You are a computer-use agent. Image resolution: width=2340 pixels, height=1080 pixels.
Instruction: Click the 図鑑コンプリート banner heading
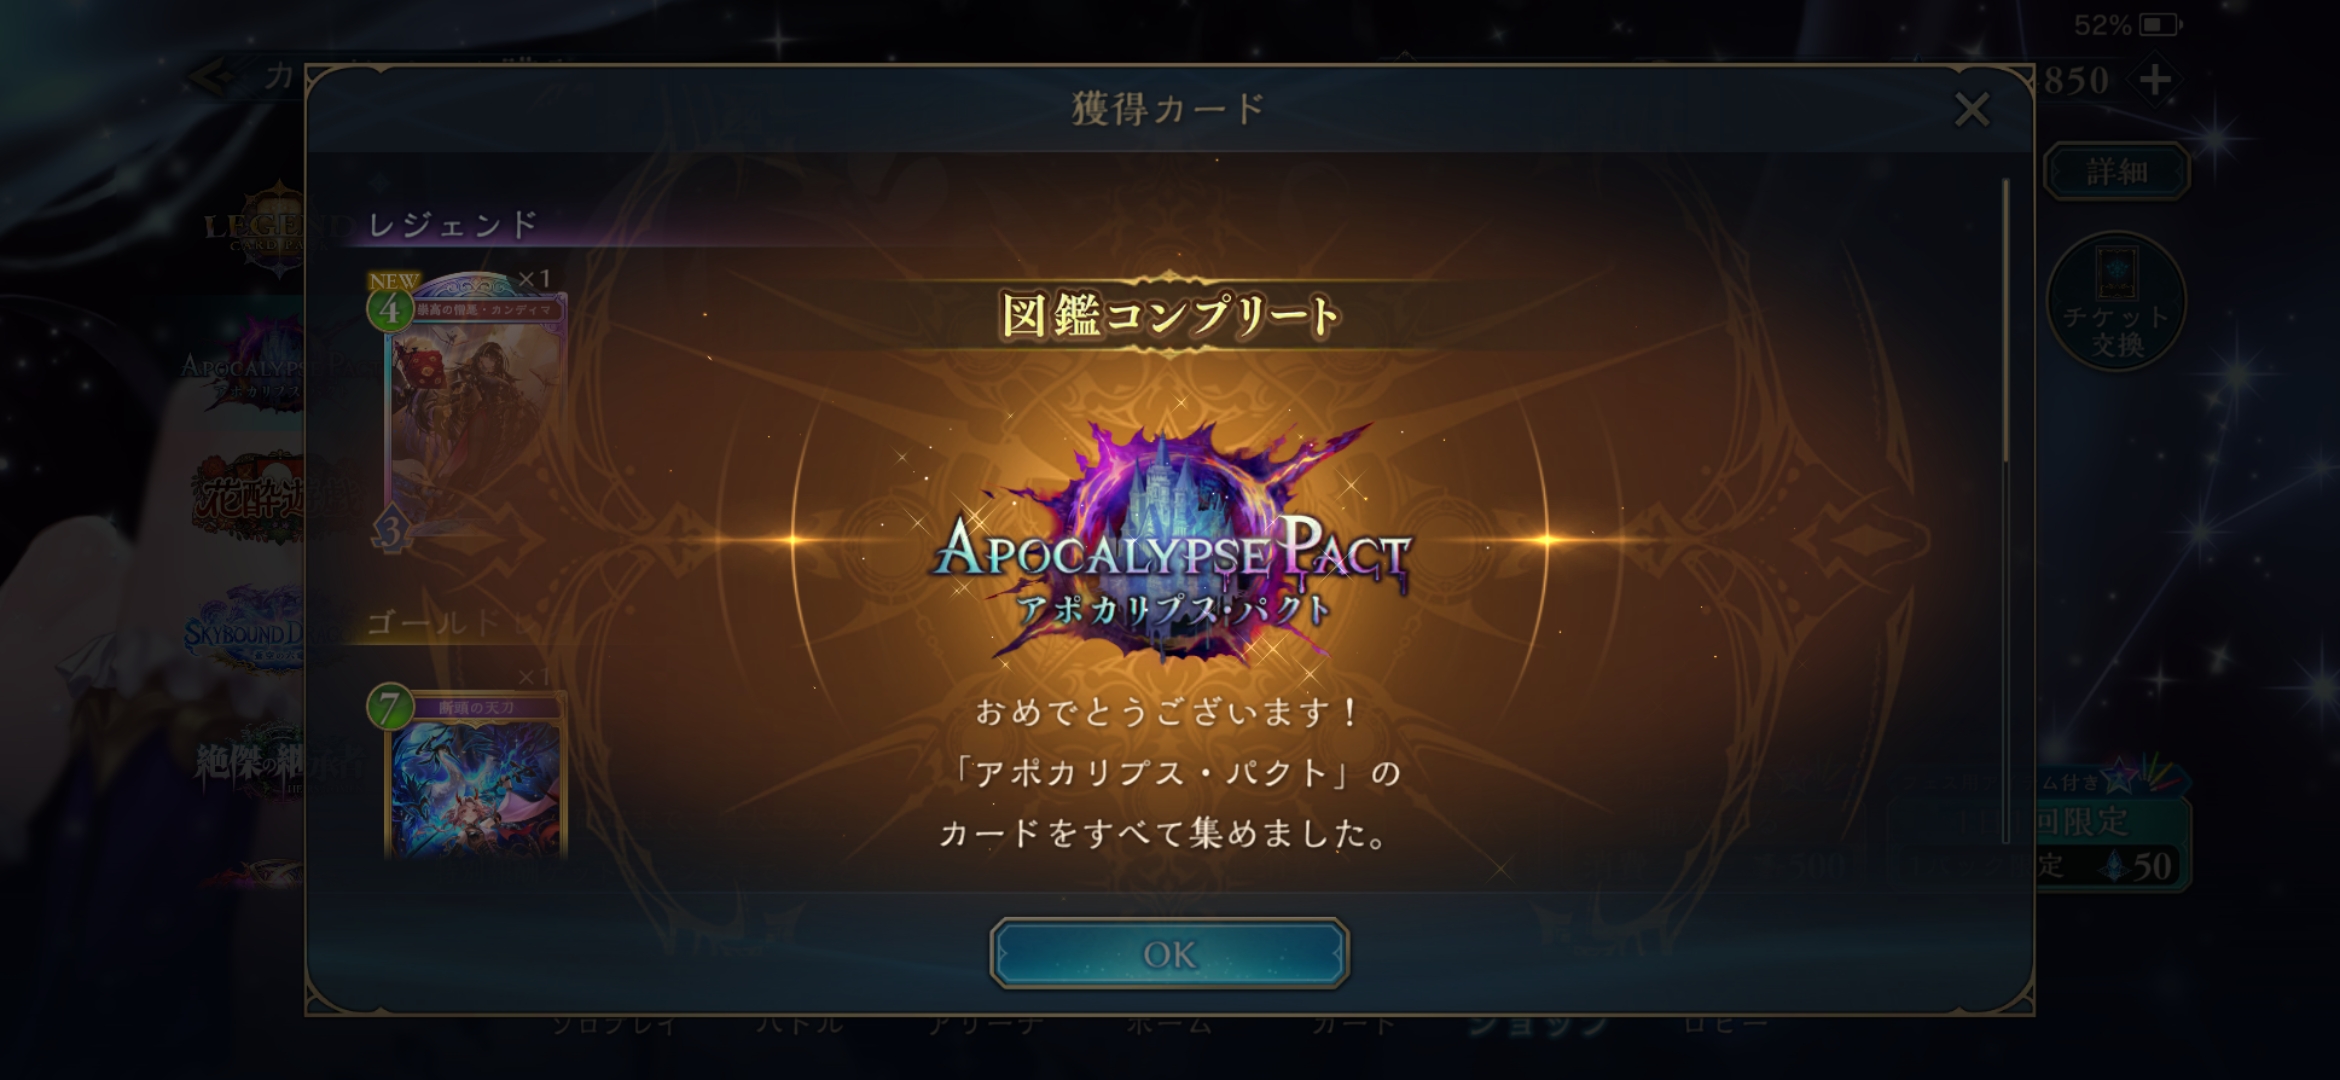click(x=1170, y=316)
